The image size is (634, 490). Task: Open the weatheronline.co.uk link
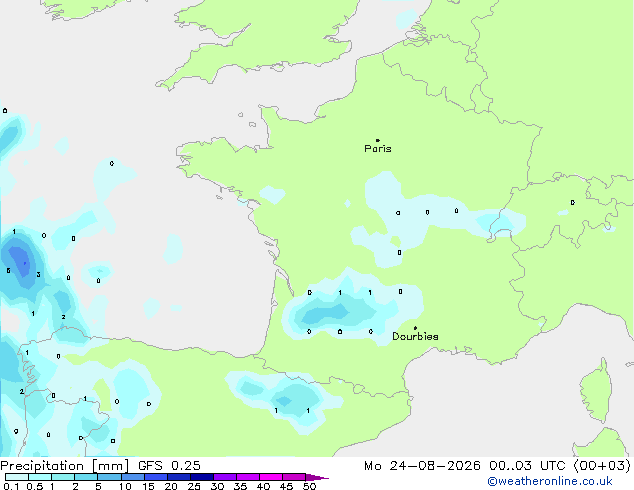tap(550, 481)
